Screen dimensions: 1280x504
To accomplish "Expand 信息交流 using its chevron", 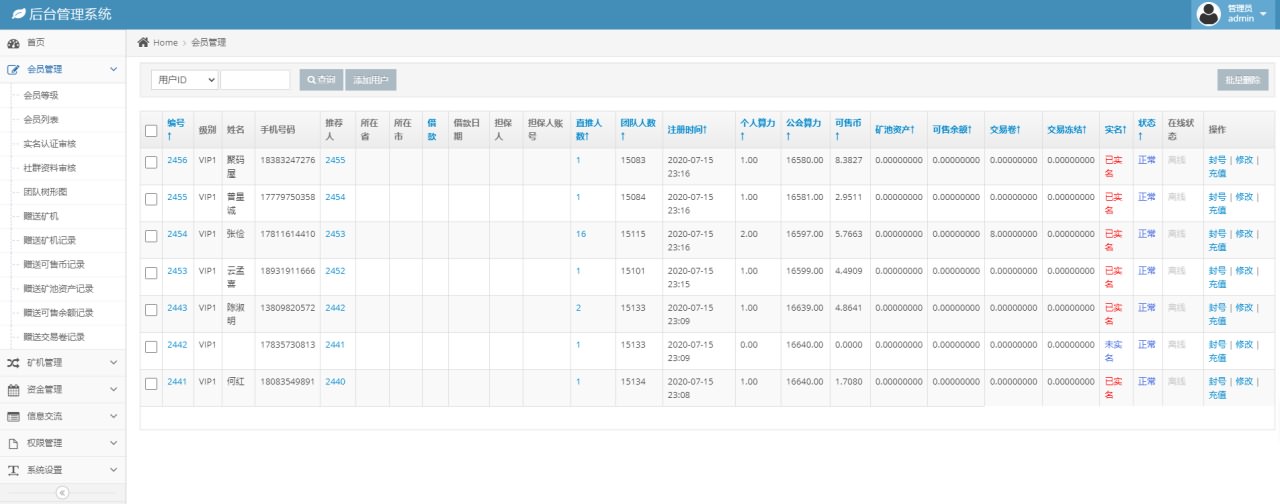I will click(x=113, y=416).
